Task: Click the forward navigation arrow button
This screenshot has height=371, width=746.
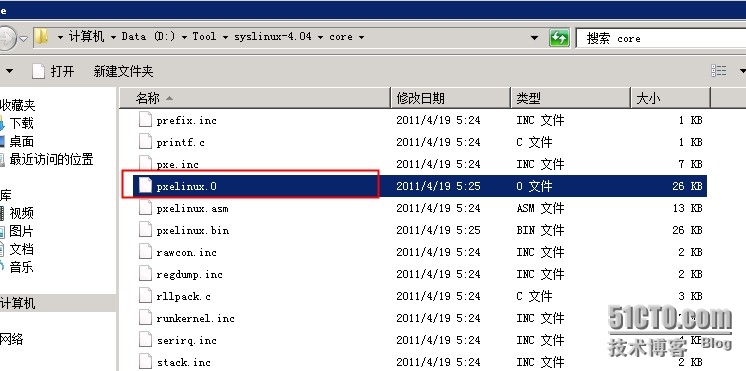Action: pyautogui.click(x=6, y=37)
